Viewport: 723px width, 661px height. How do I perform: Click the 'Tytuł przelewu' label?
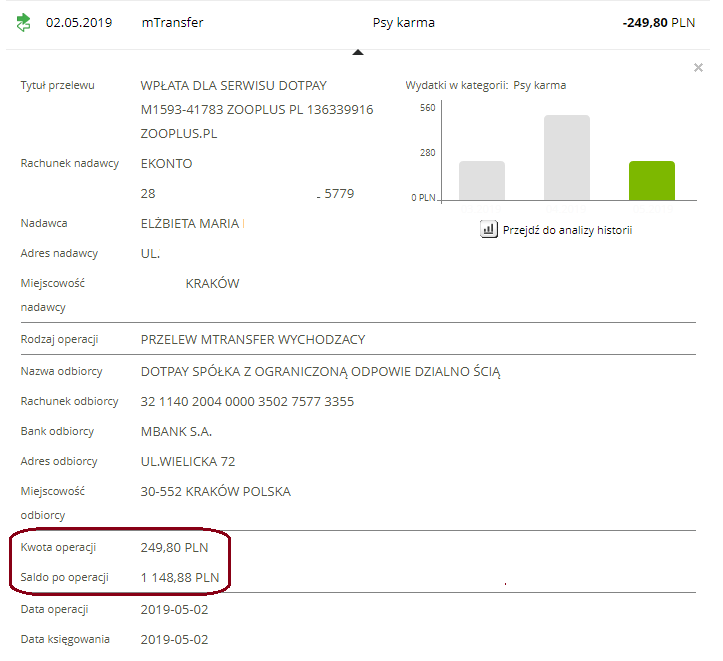pos(58,85)
